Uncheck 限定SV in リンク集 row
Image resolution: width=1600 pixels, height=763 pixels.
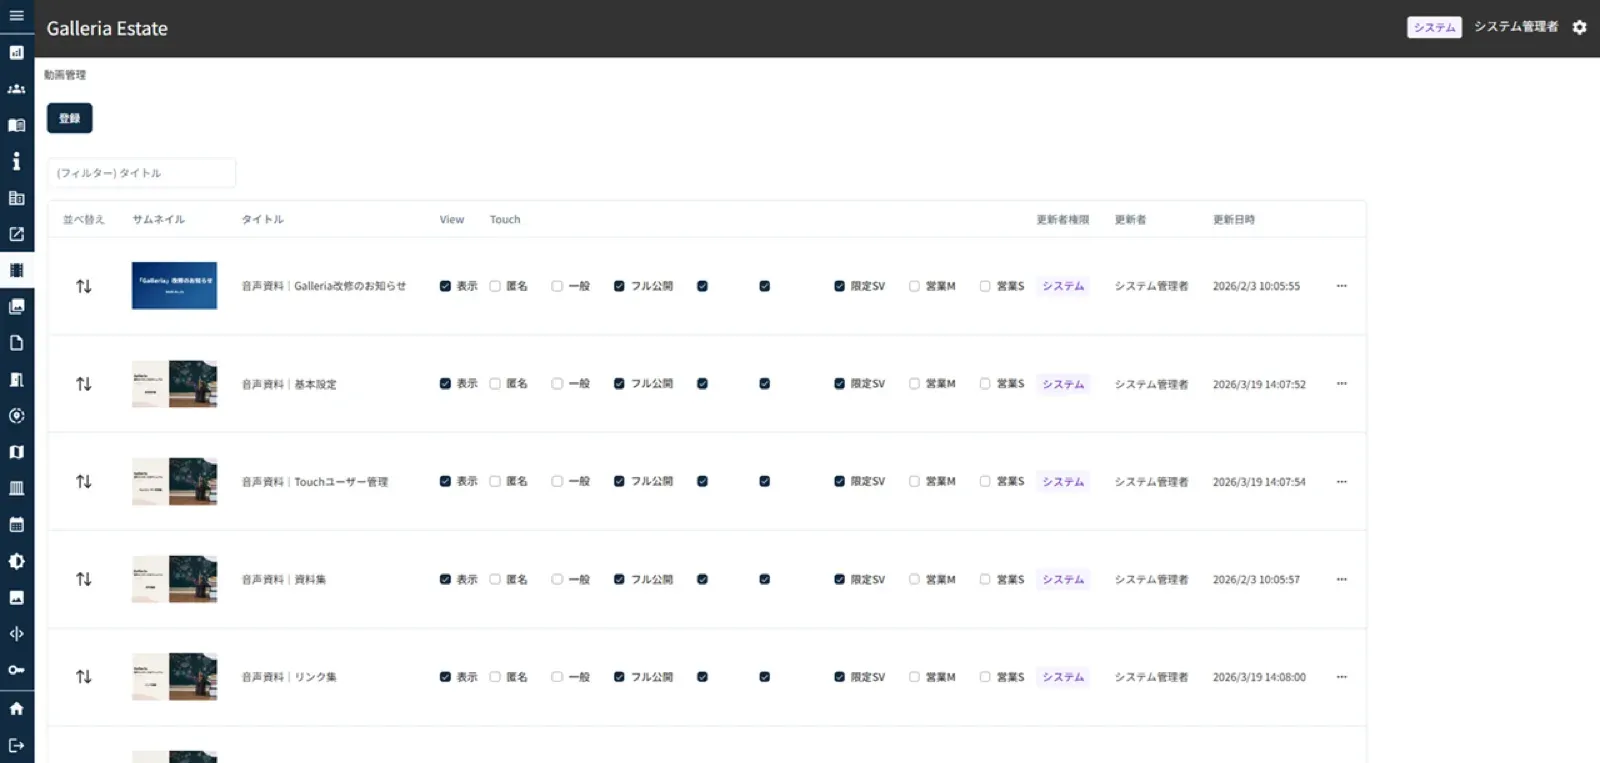839,677
